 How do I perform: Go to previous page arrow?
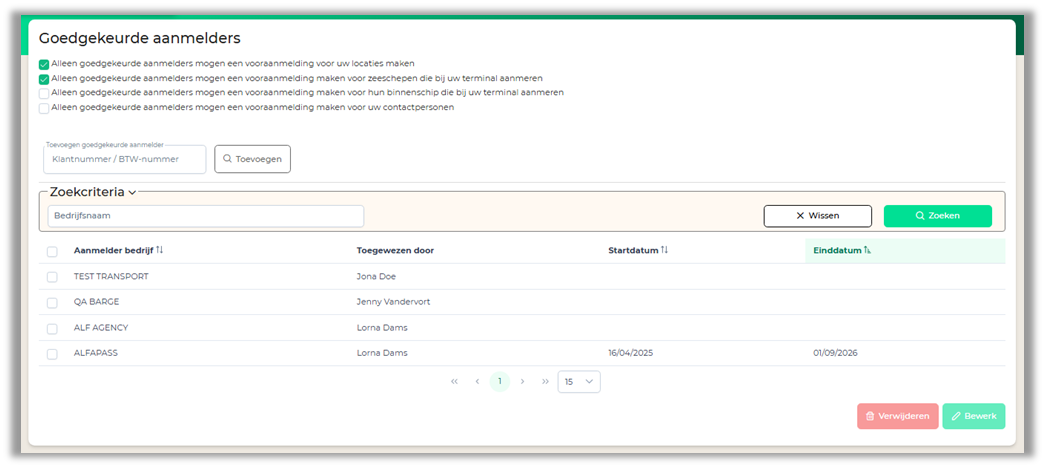(477, 381)
